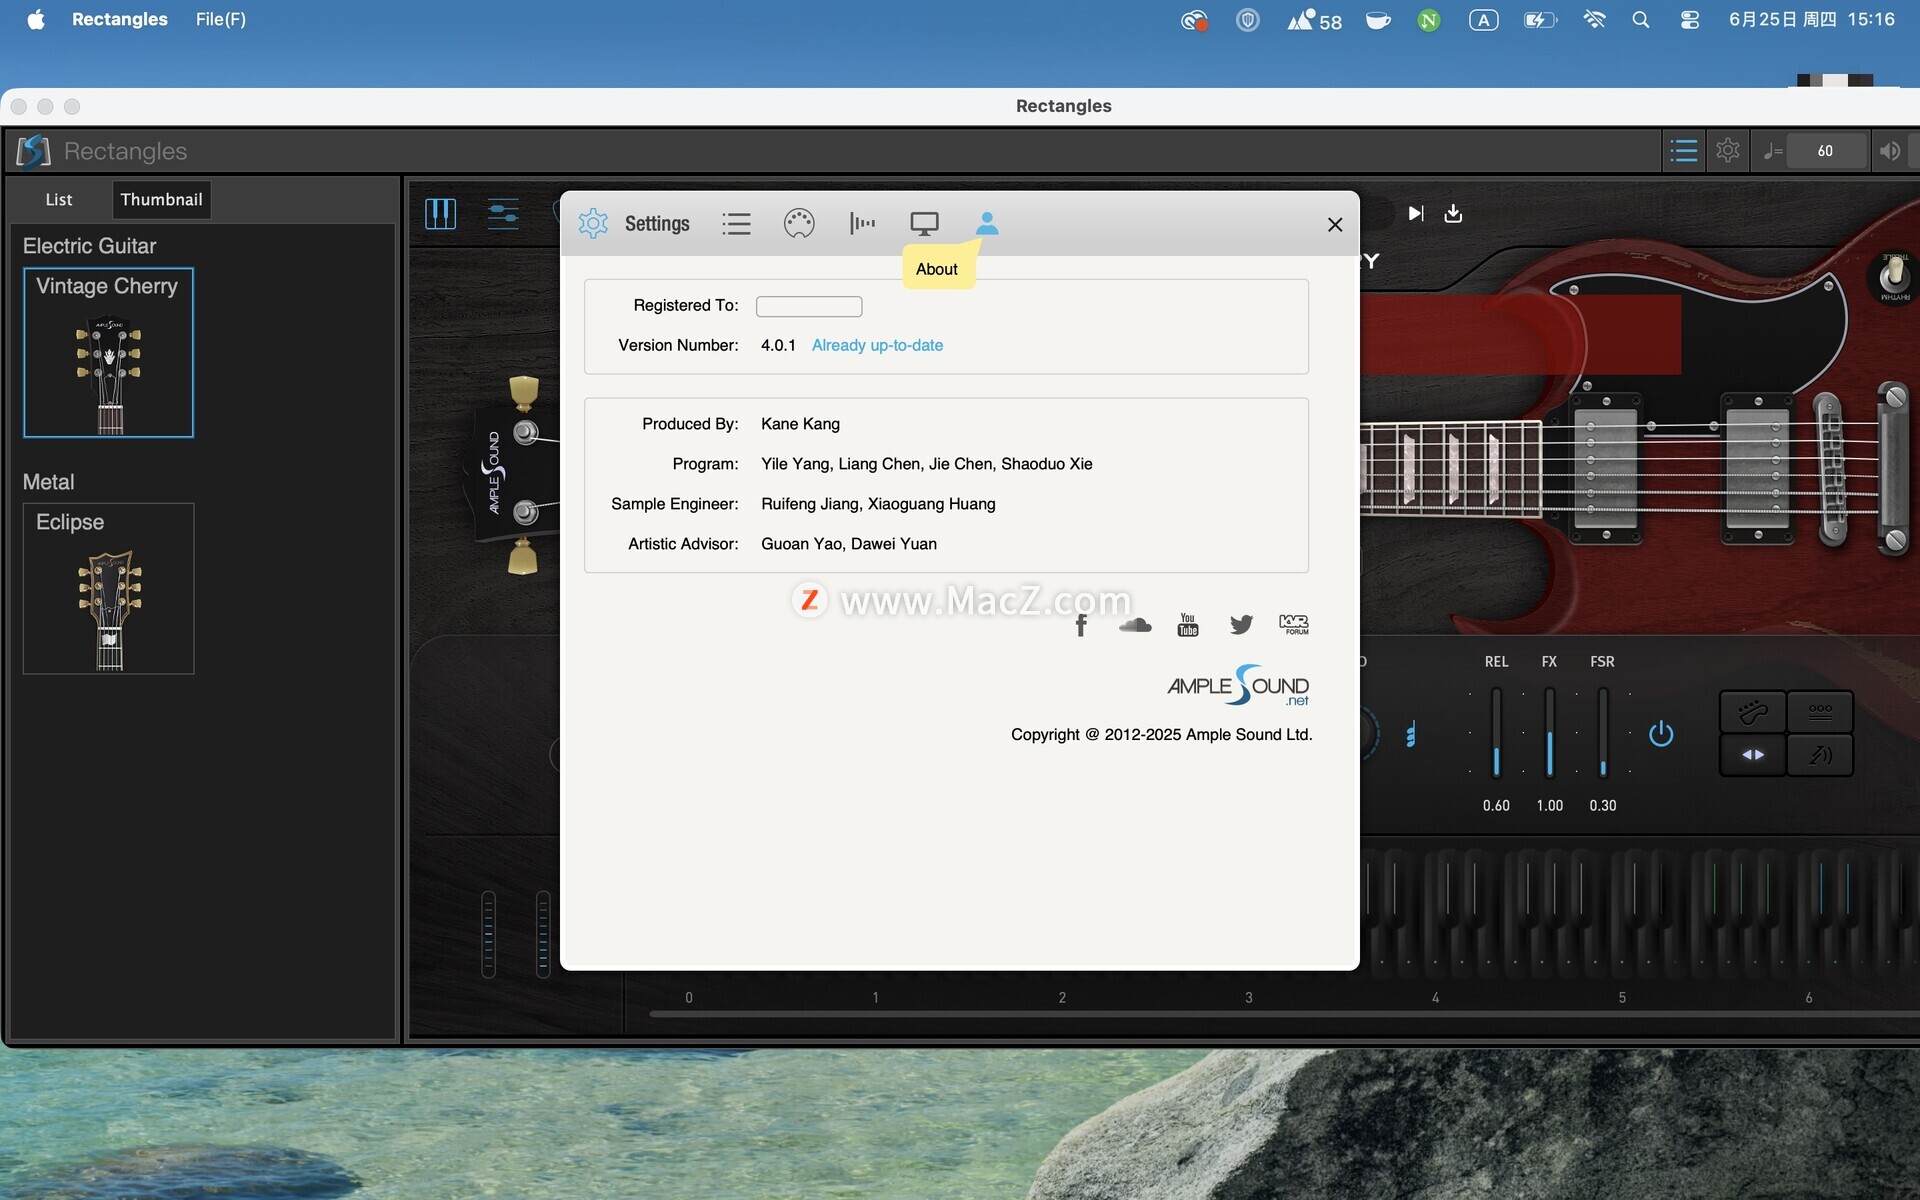The height and width of the screenshot is (1200, 1920).
Task: Open the SoundCloud social link
Action: point(1135,625)
